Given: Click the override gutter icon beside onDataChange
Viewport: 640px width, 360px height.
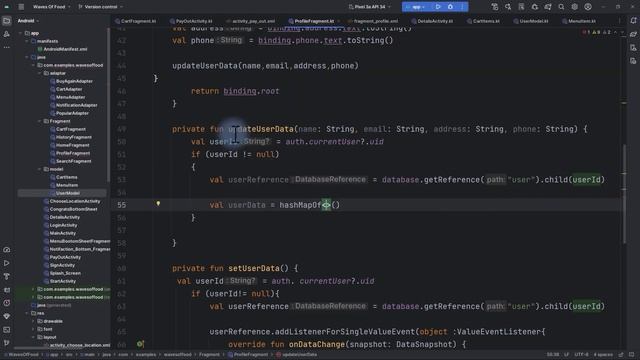Looking at the screenshot, I should click(140, 344).
